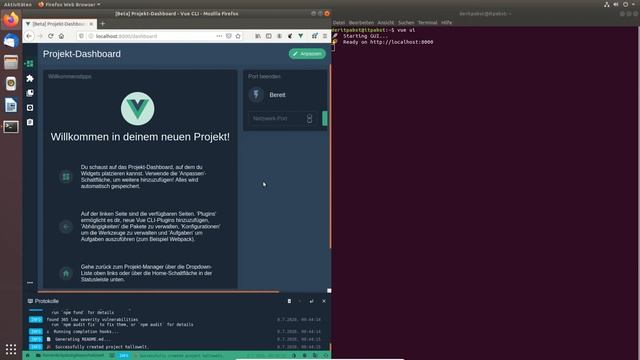Close the Projekt-Dashboard browser tab
Viewport: 640px width, 360px height.
91,24
